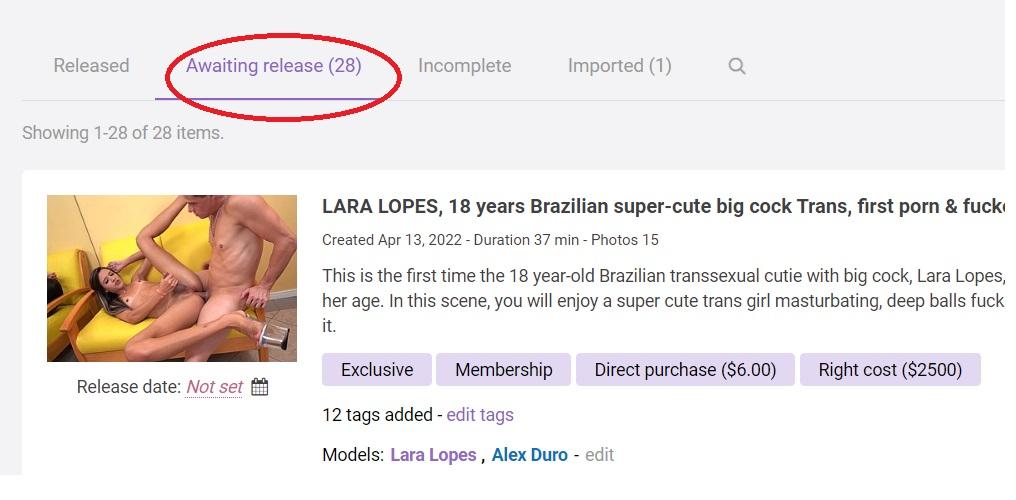The width and height of the screenshot is (1016, 500).
Task: Click the 'Showing 1-28 of 28 items' text
Action: (123, 133)
